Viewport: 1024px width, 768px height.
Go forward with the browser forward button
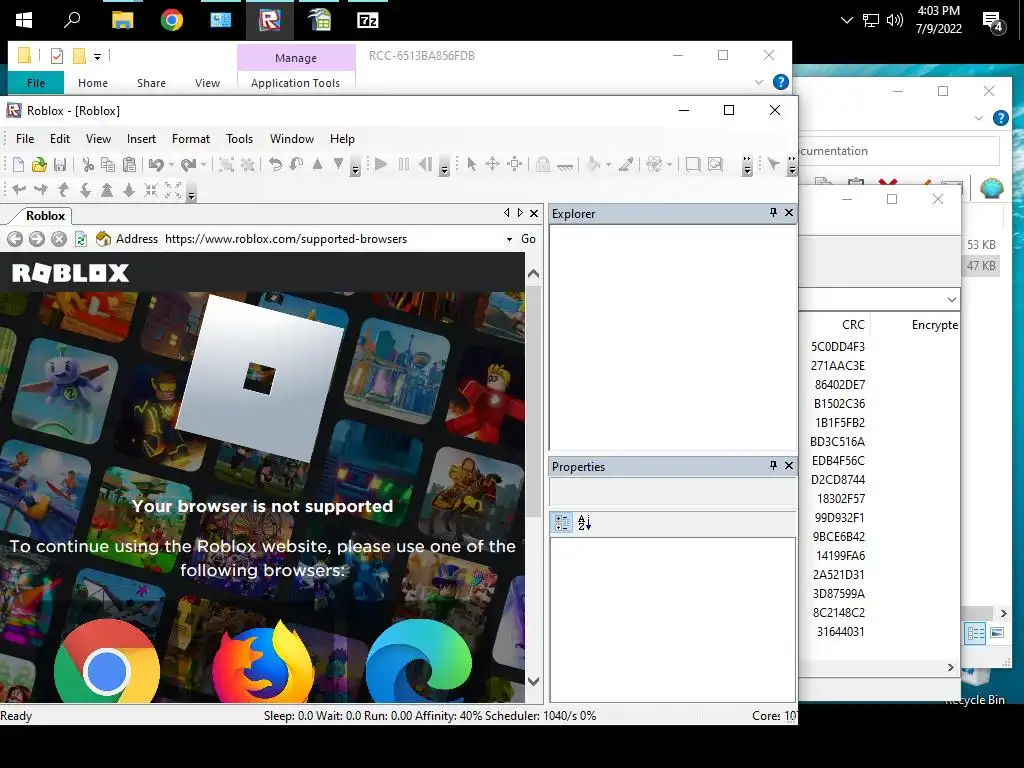click(x=37, y=239)
